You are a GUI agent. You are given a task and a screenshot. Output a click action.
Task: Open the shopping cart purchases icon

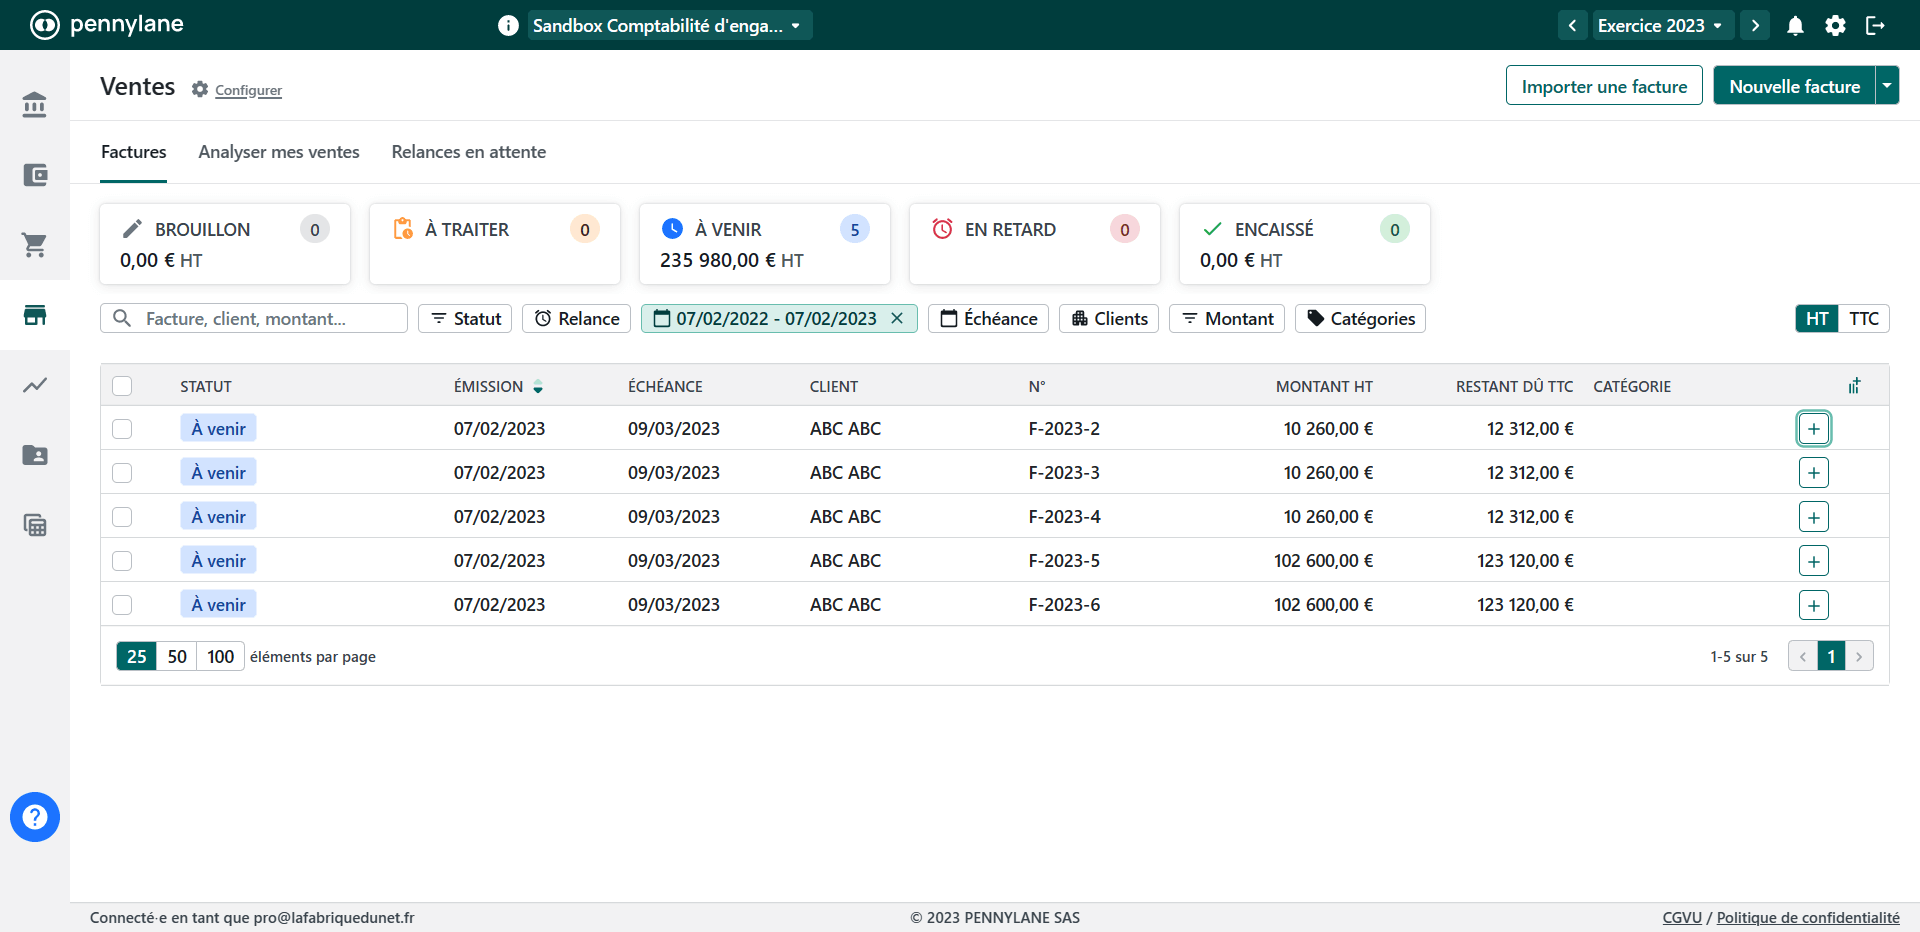click(35, 245)
